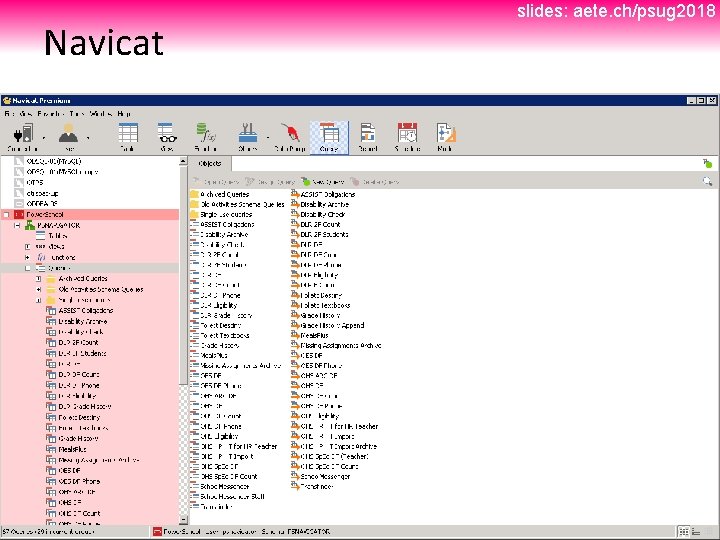Open the dropdown arrow beside Connection button
The height and width of the screenshot is (540, 720).
point(44,138)
